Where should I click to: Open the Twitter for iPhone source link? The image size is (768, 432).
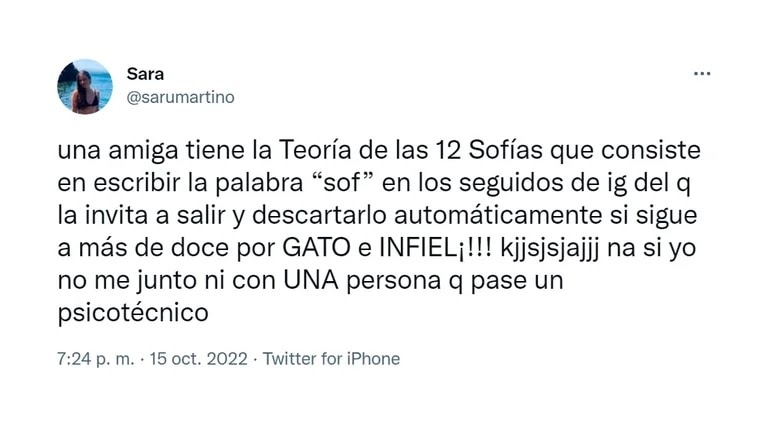tap(331, 359)
